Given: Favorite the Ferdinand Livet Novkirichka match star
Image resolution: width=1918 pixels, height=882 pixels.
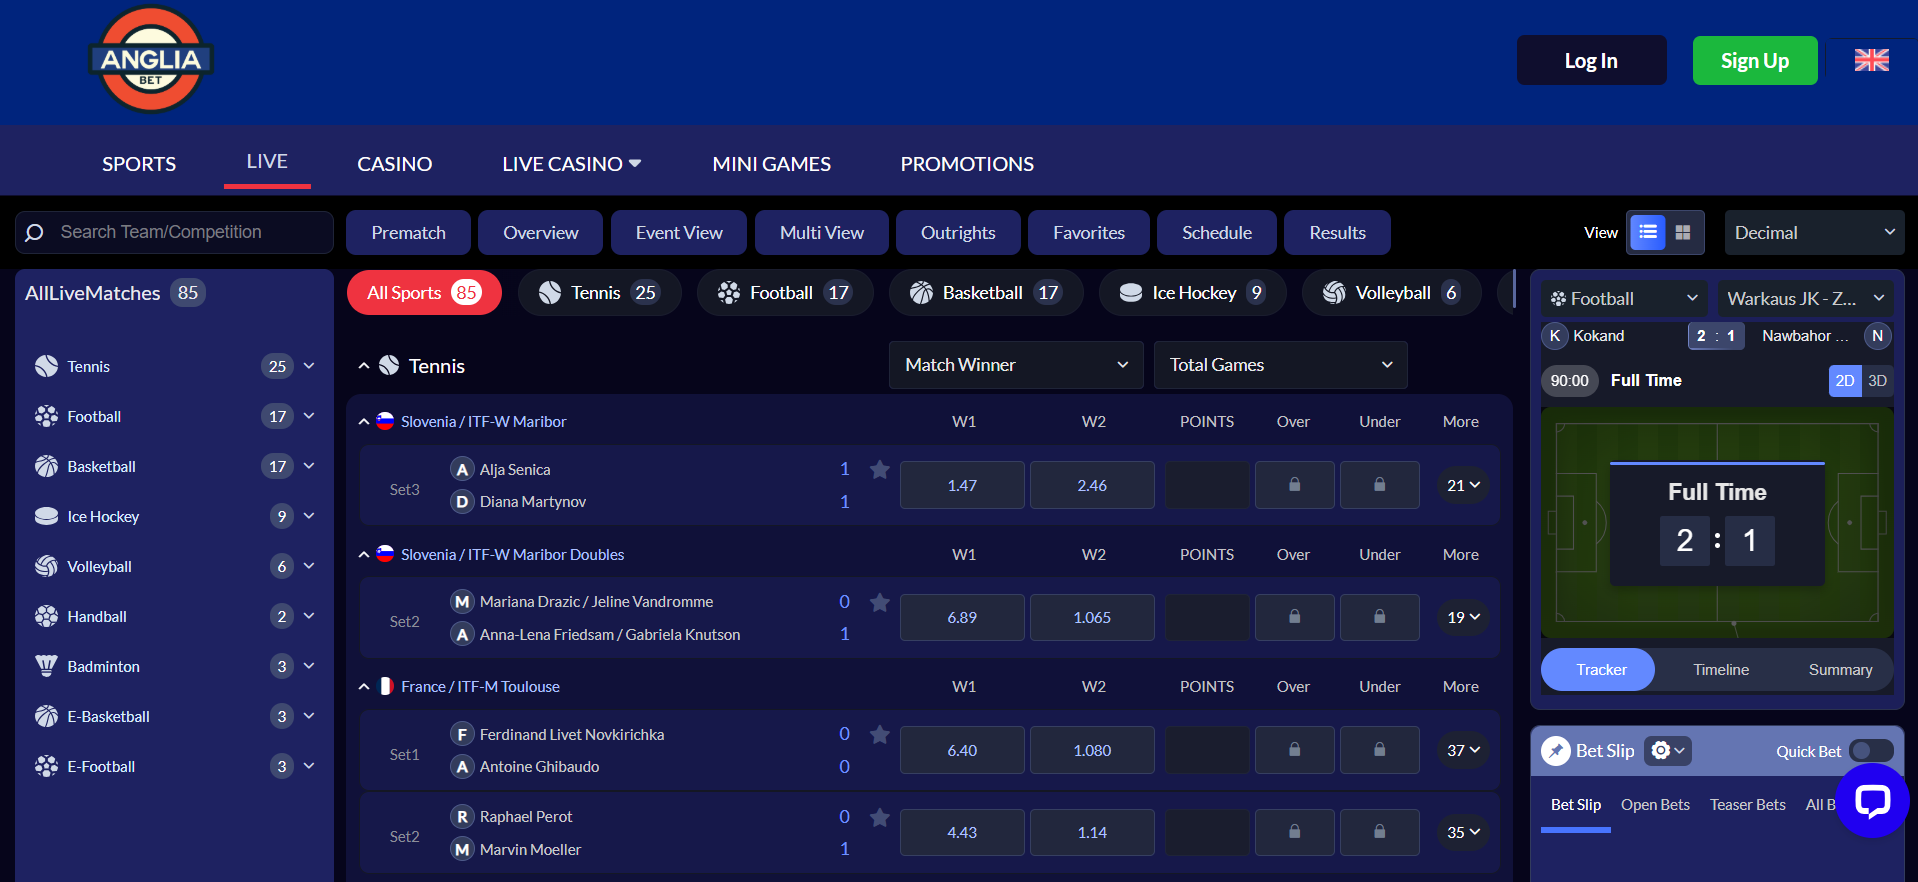Looking at the screenshot, I should coord(880,735).
